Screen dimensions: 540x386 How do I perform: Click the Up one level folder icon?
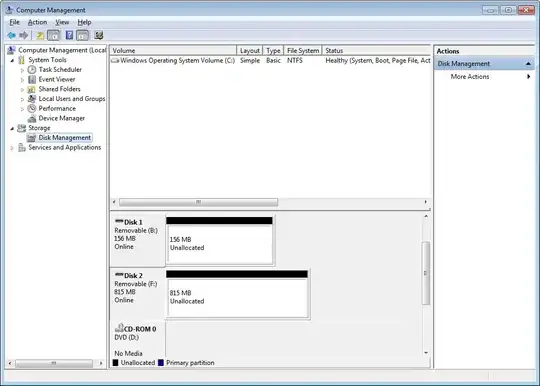40,35
